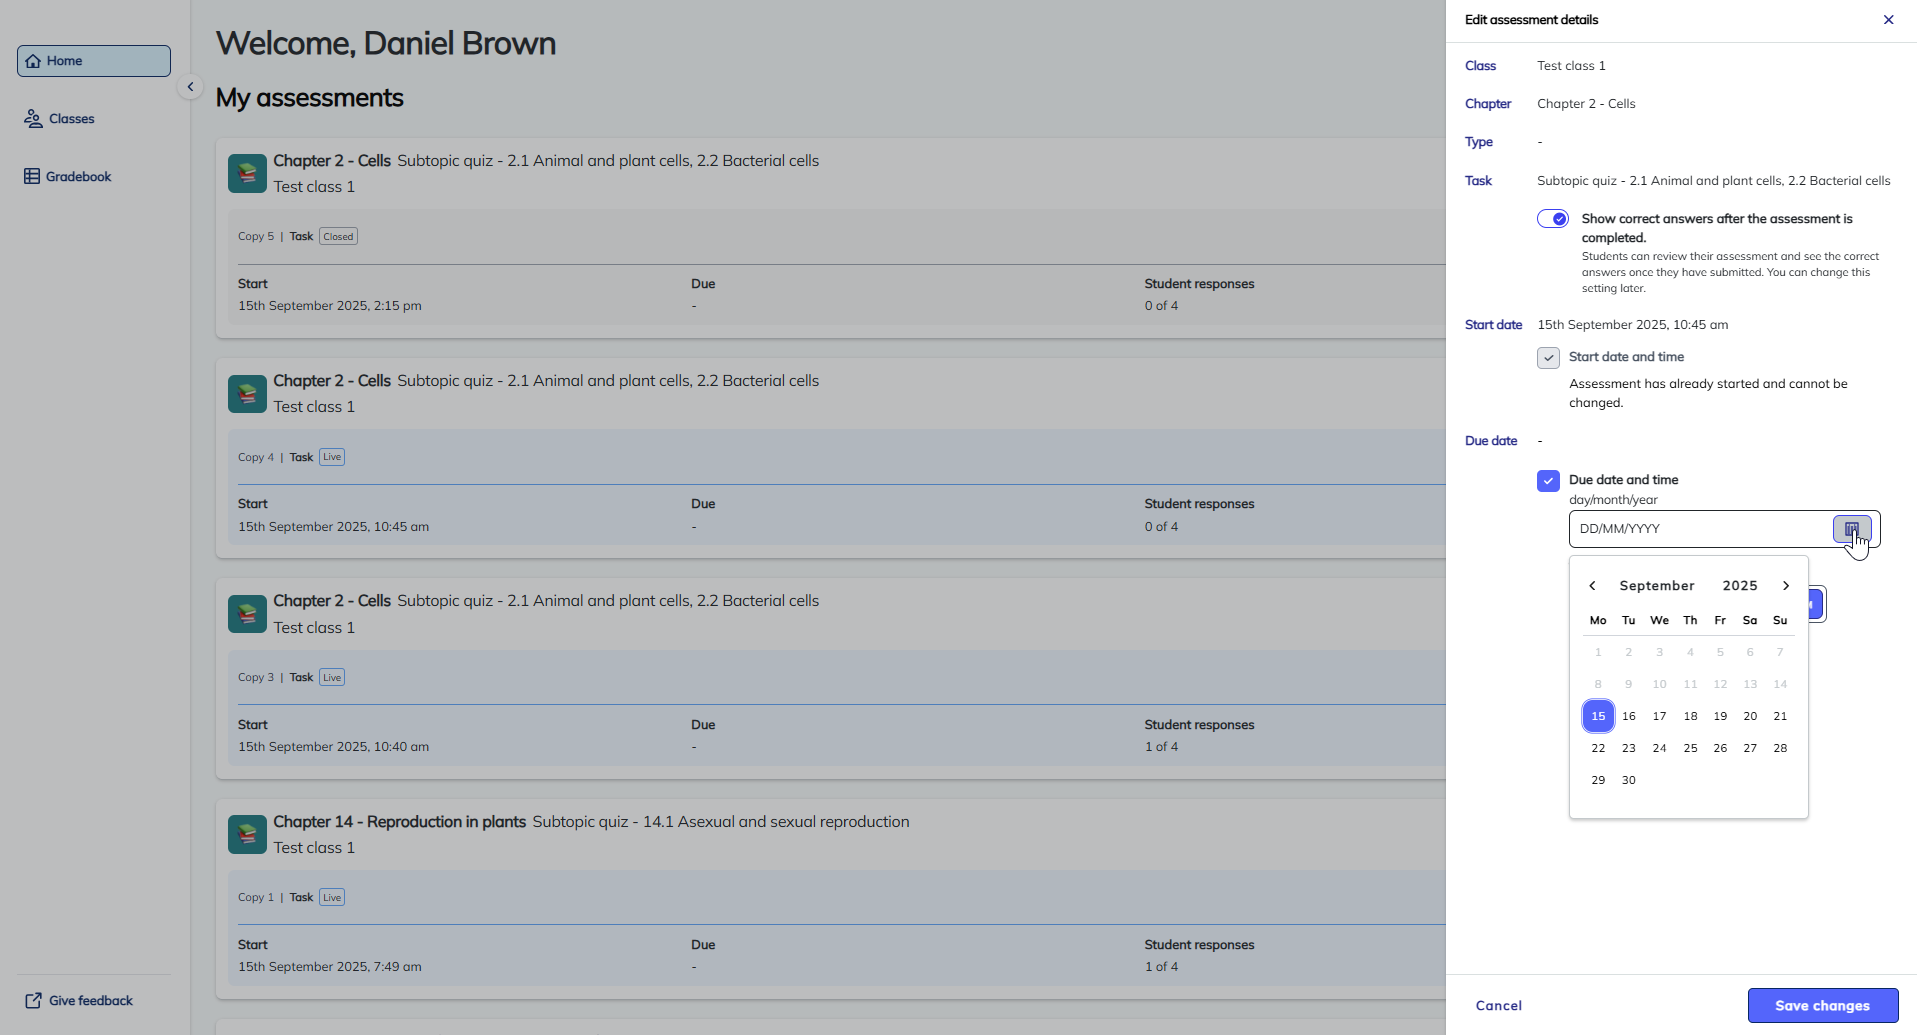Choose 27 in the date picker
This screenshot has width=1917, height=1035.
click(x=1750, y=748)
